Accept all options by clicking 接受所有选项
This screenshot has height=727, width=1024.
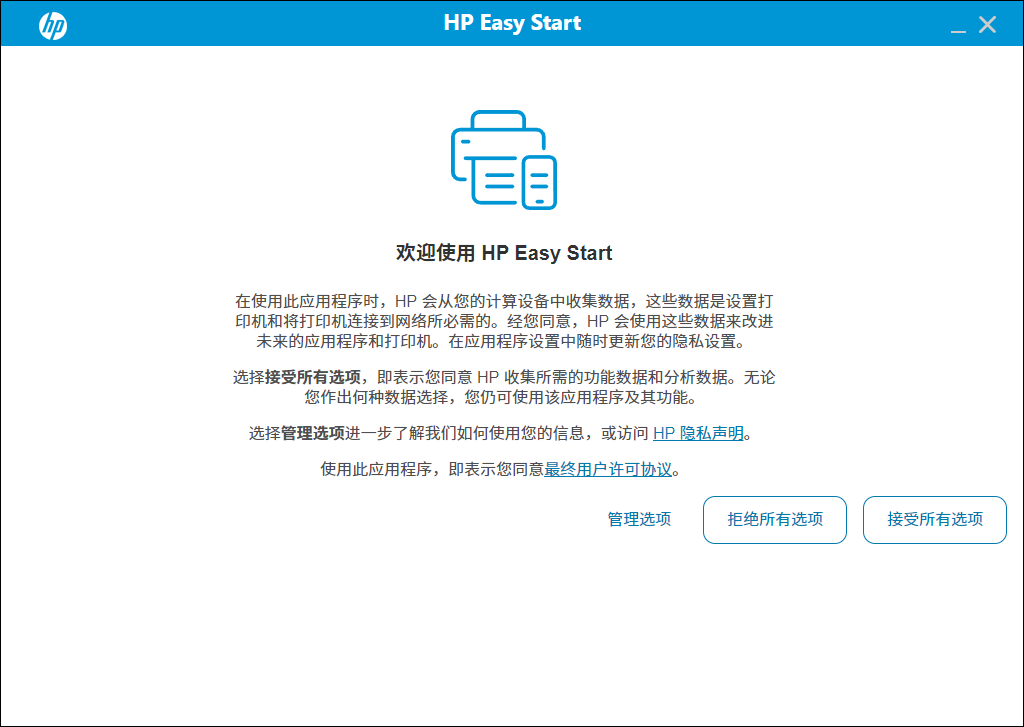pyautogui.click(x=934, y=519)
